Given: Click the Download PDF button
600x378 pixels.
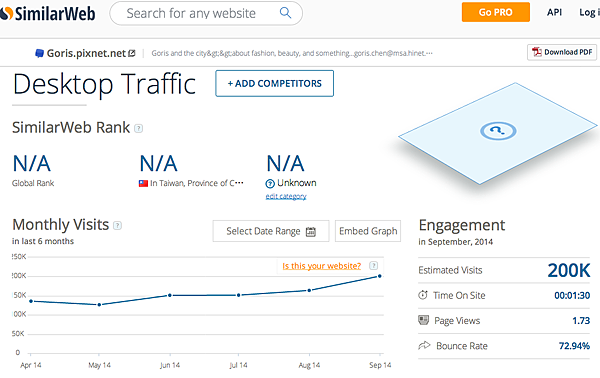Looking at the screenshot, I should pyautogui.click(x=562, y=52).
